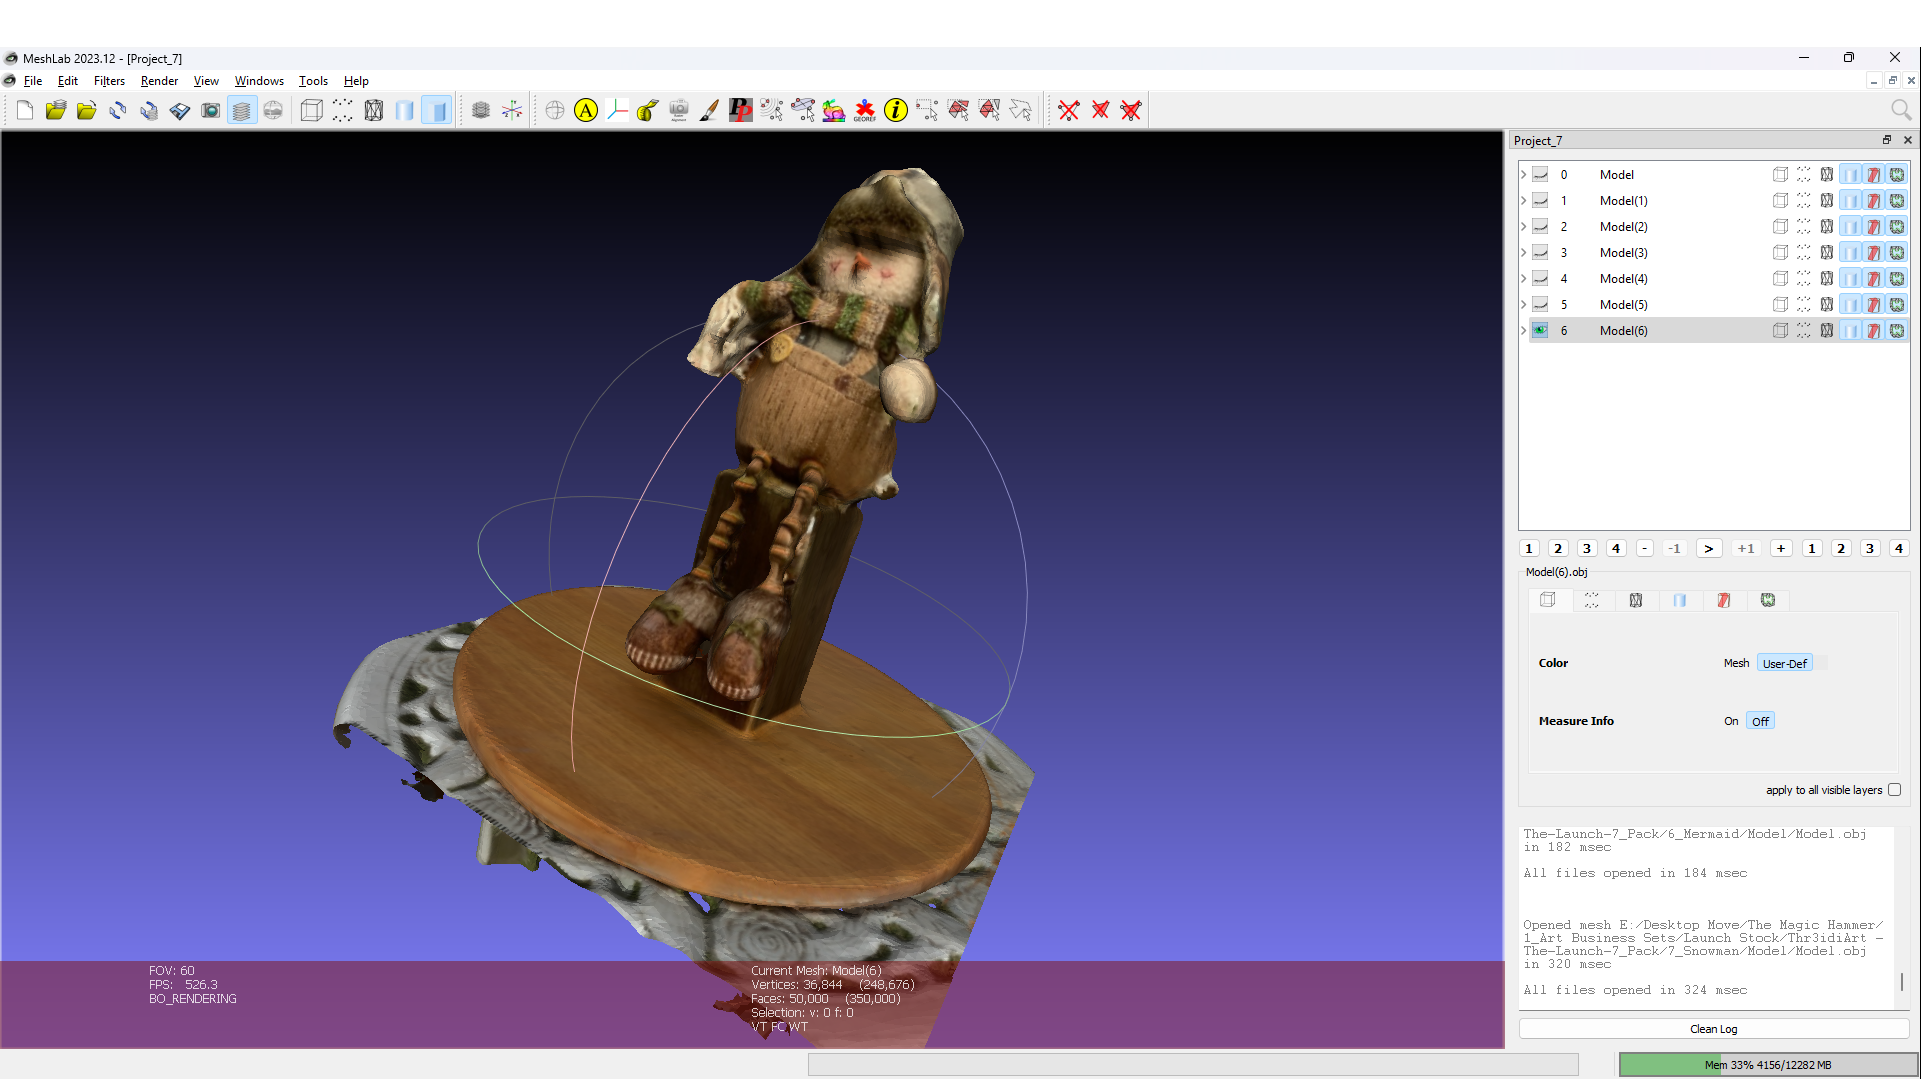Viewport: 1921px width, 1079px height.
Task: Show the hidden Model(3) layer
Action: (x=1540, y=253)
